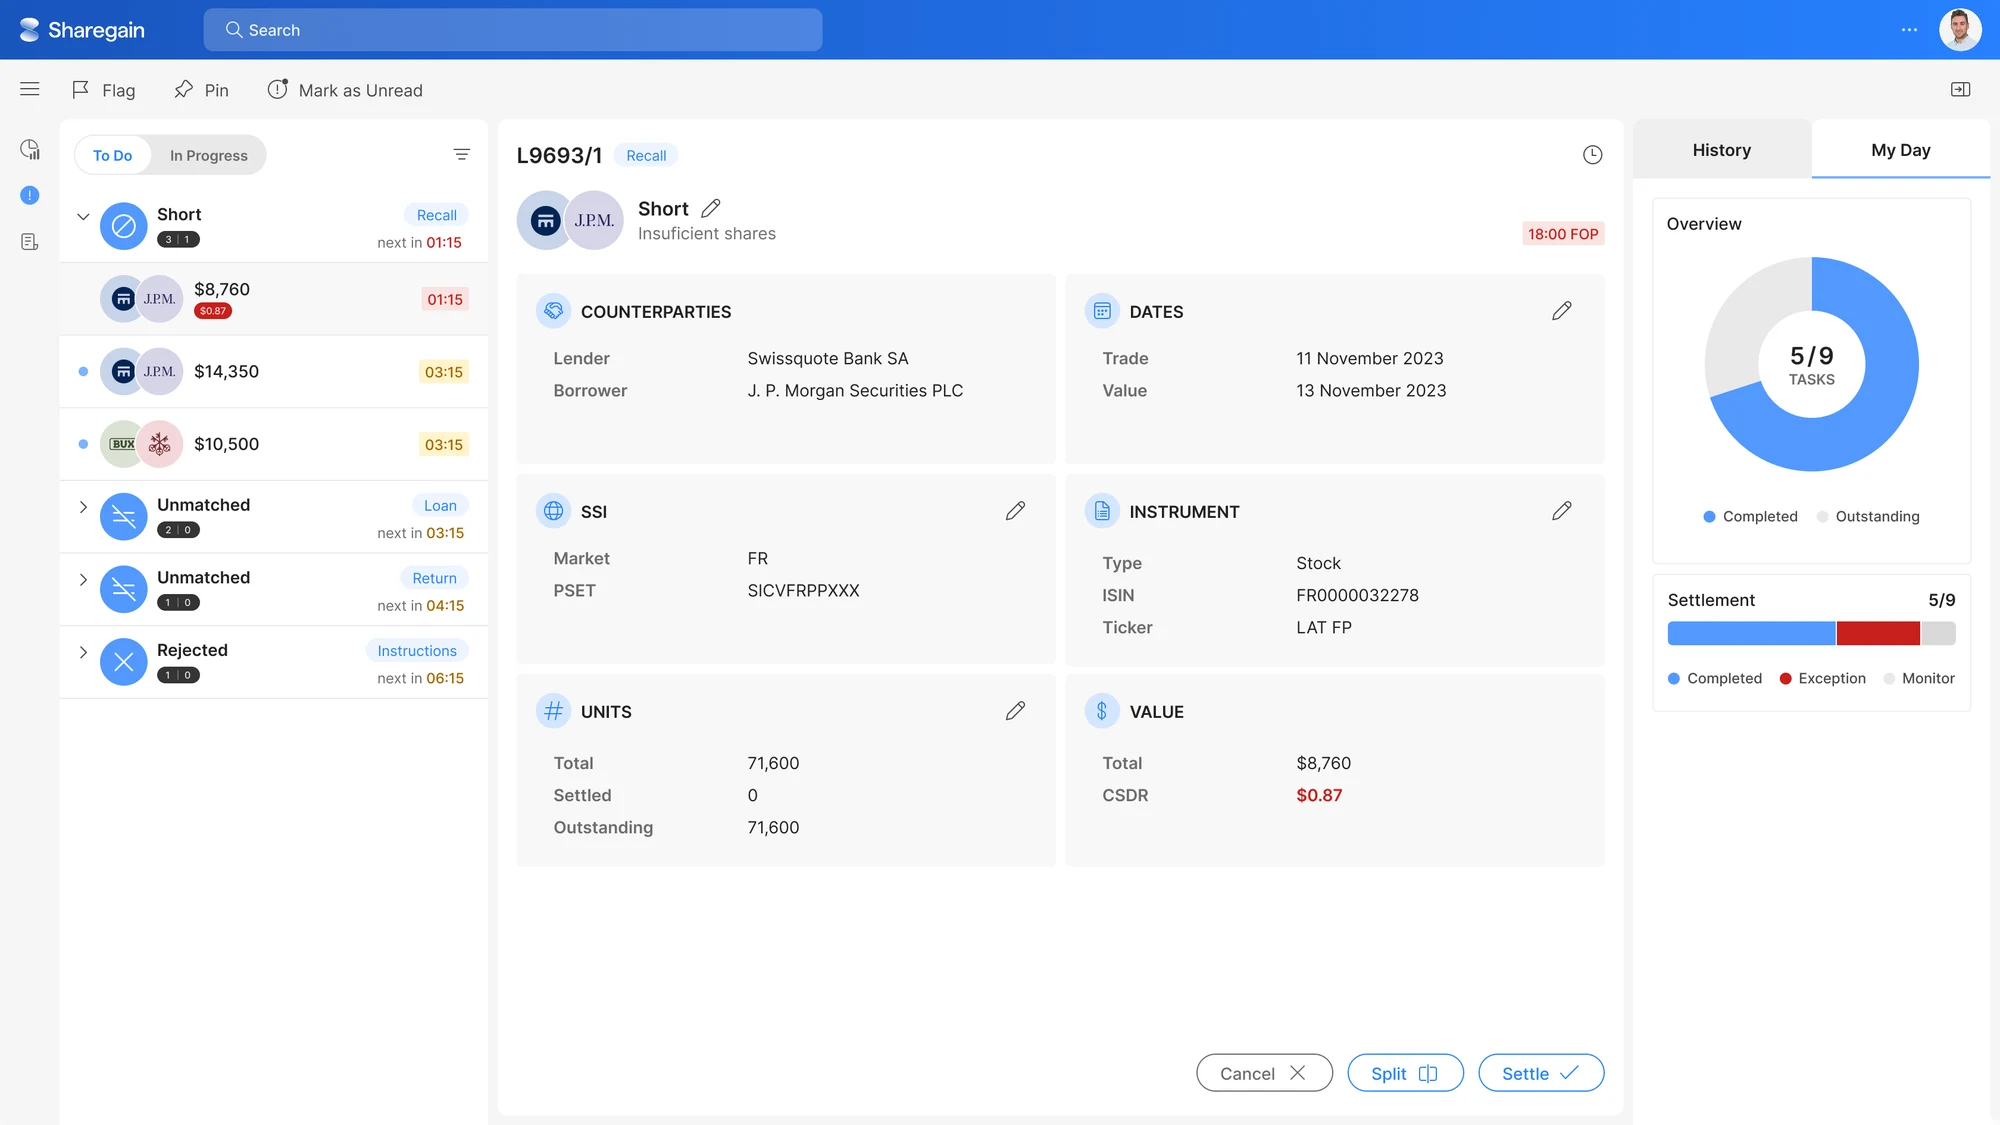Click in the Search field
Viewport: 2000px width, 1125px height.
tap(513, 30)
